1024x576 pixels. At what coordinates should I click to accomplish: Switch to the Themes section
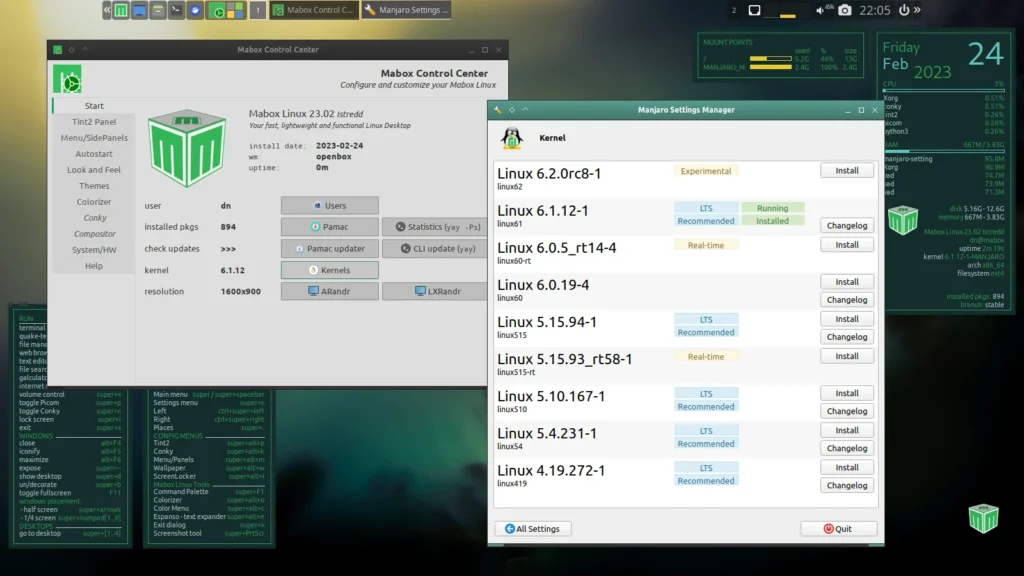point(94,185)
